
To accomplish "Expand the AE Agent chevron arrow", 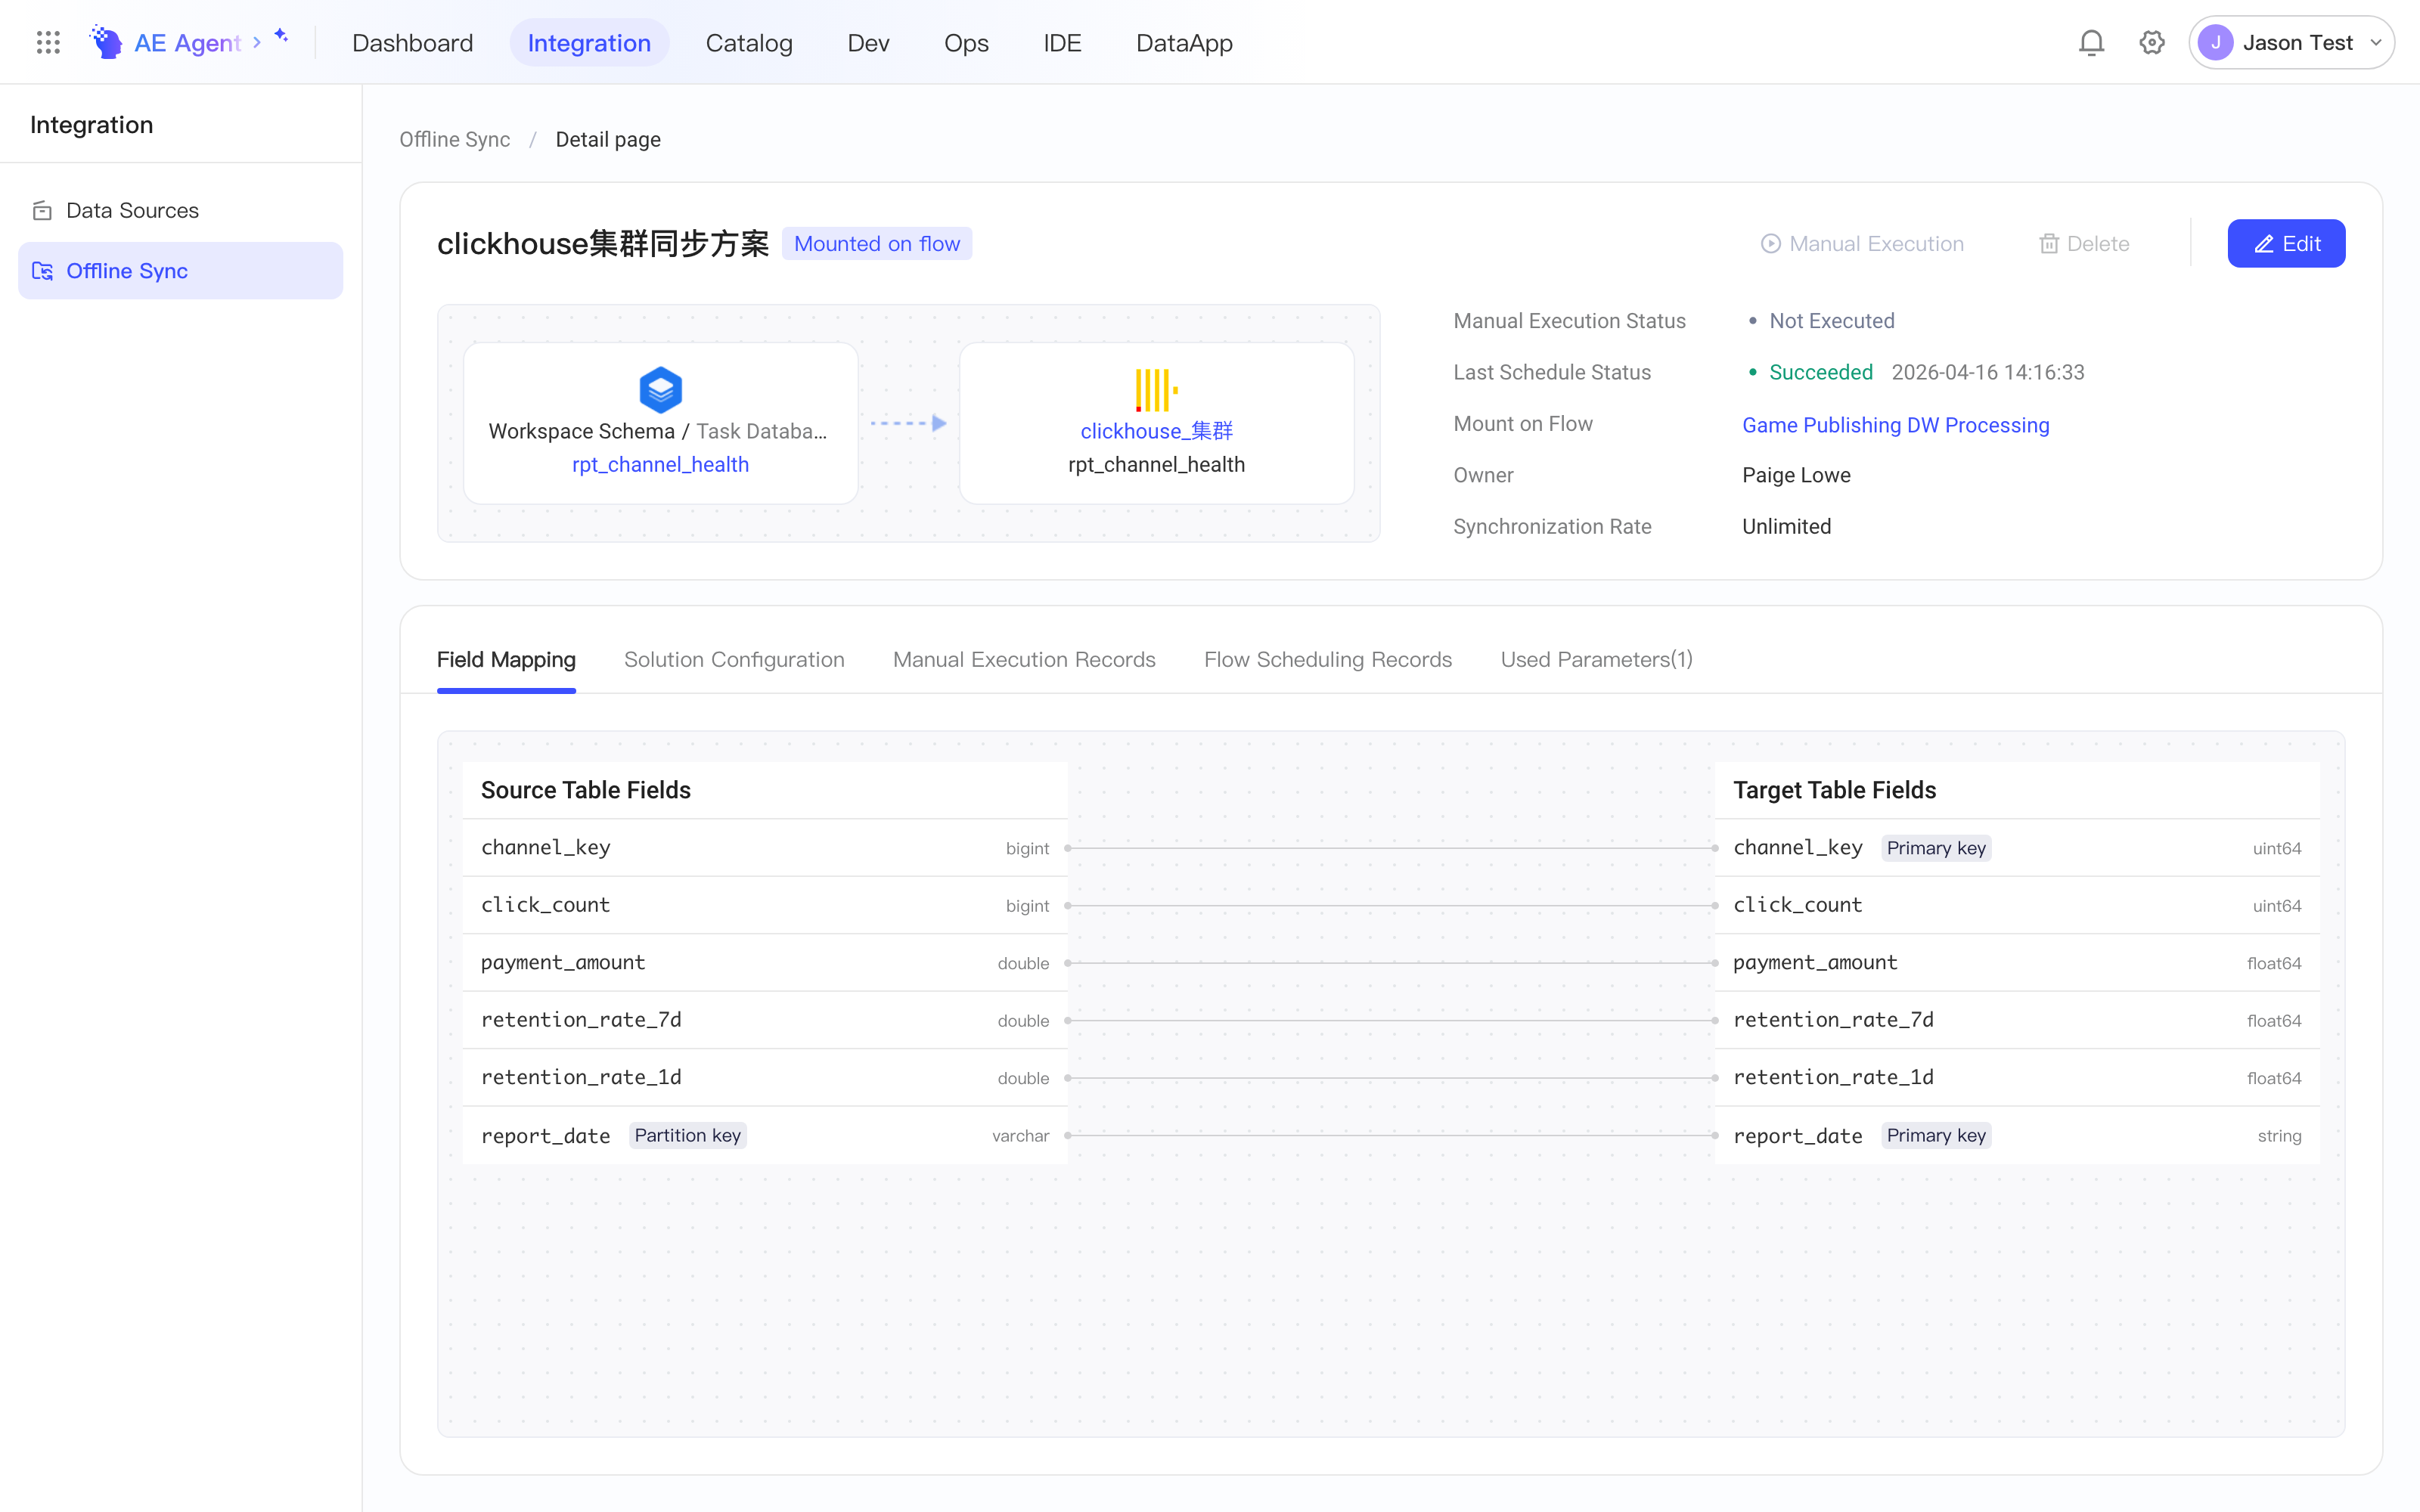I will click(x=257, y=42).
